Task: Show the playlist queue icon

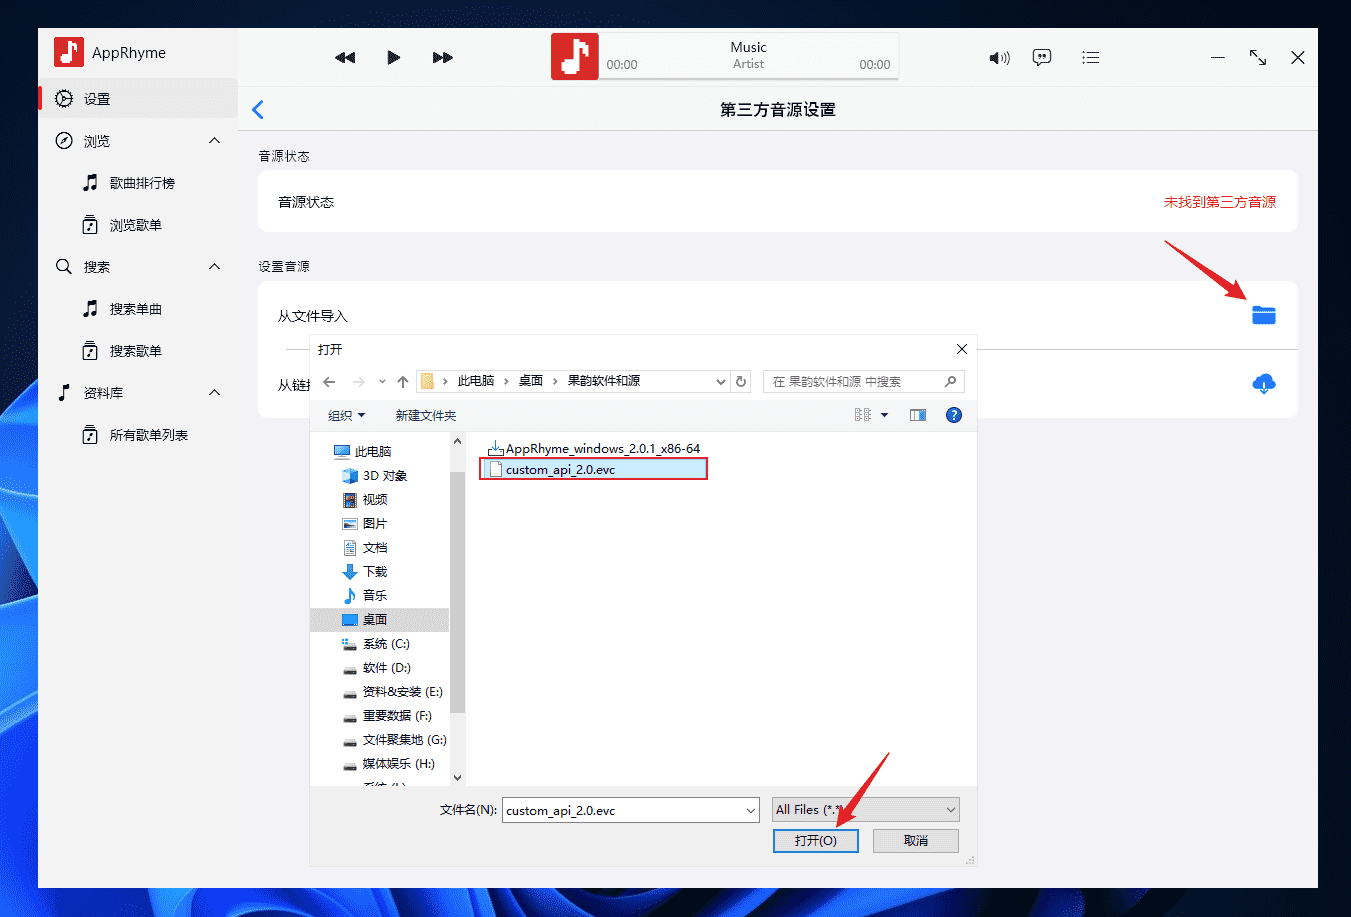Action: pos(1091,58)
